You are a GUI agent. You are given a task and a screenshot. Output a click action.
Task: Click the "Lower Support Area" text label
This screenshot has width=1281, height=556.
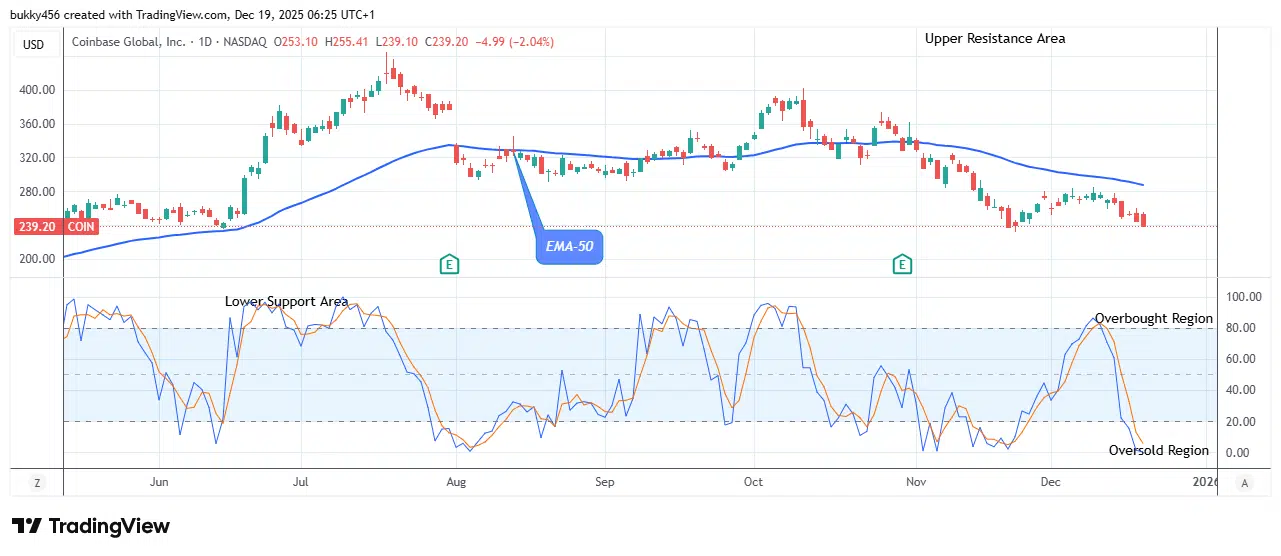point(286,301)
